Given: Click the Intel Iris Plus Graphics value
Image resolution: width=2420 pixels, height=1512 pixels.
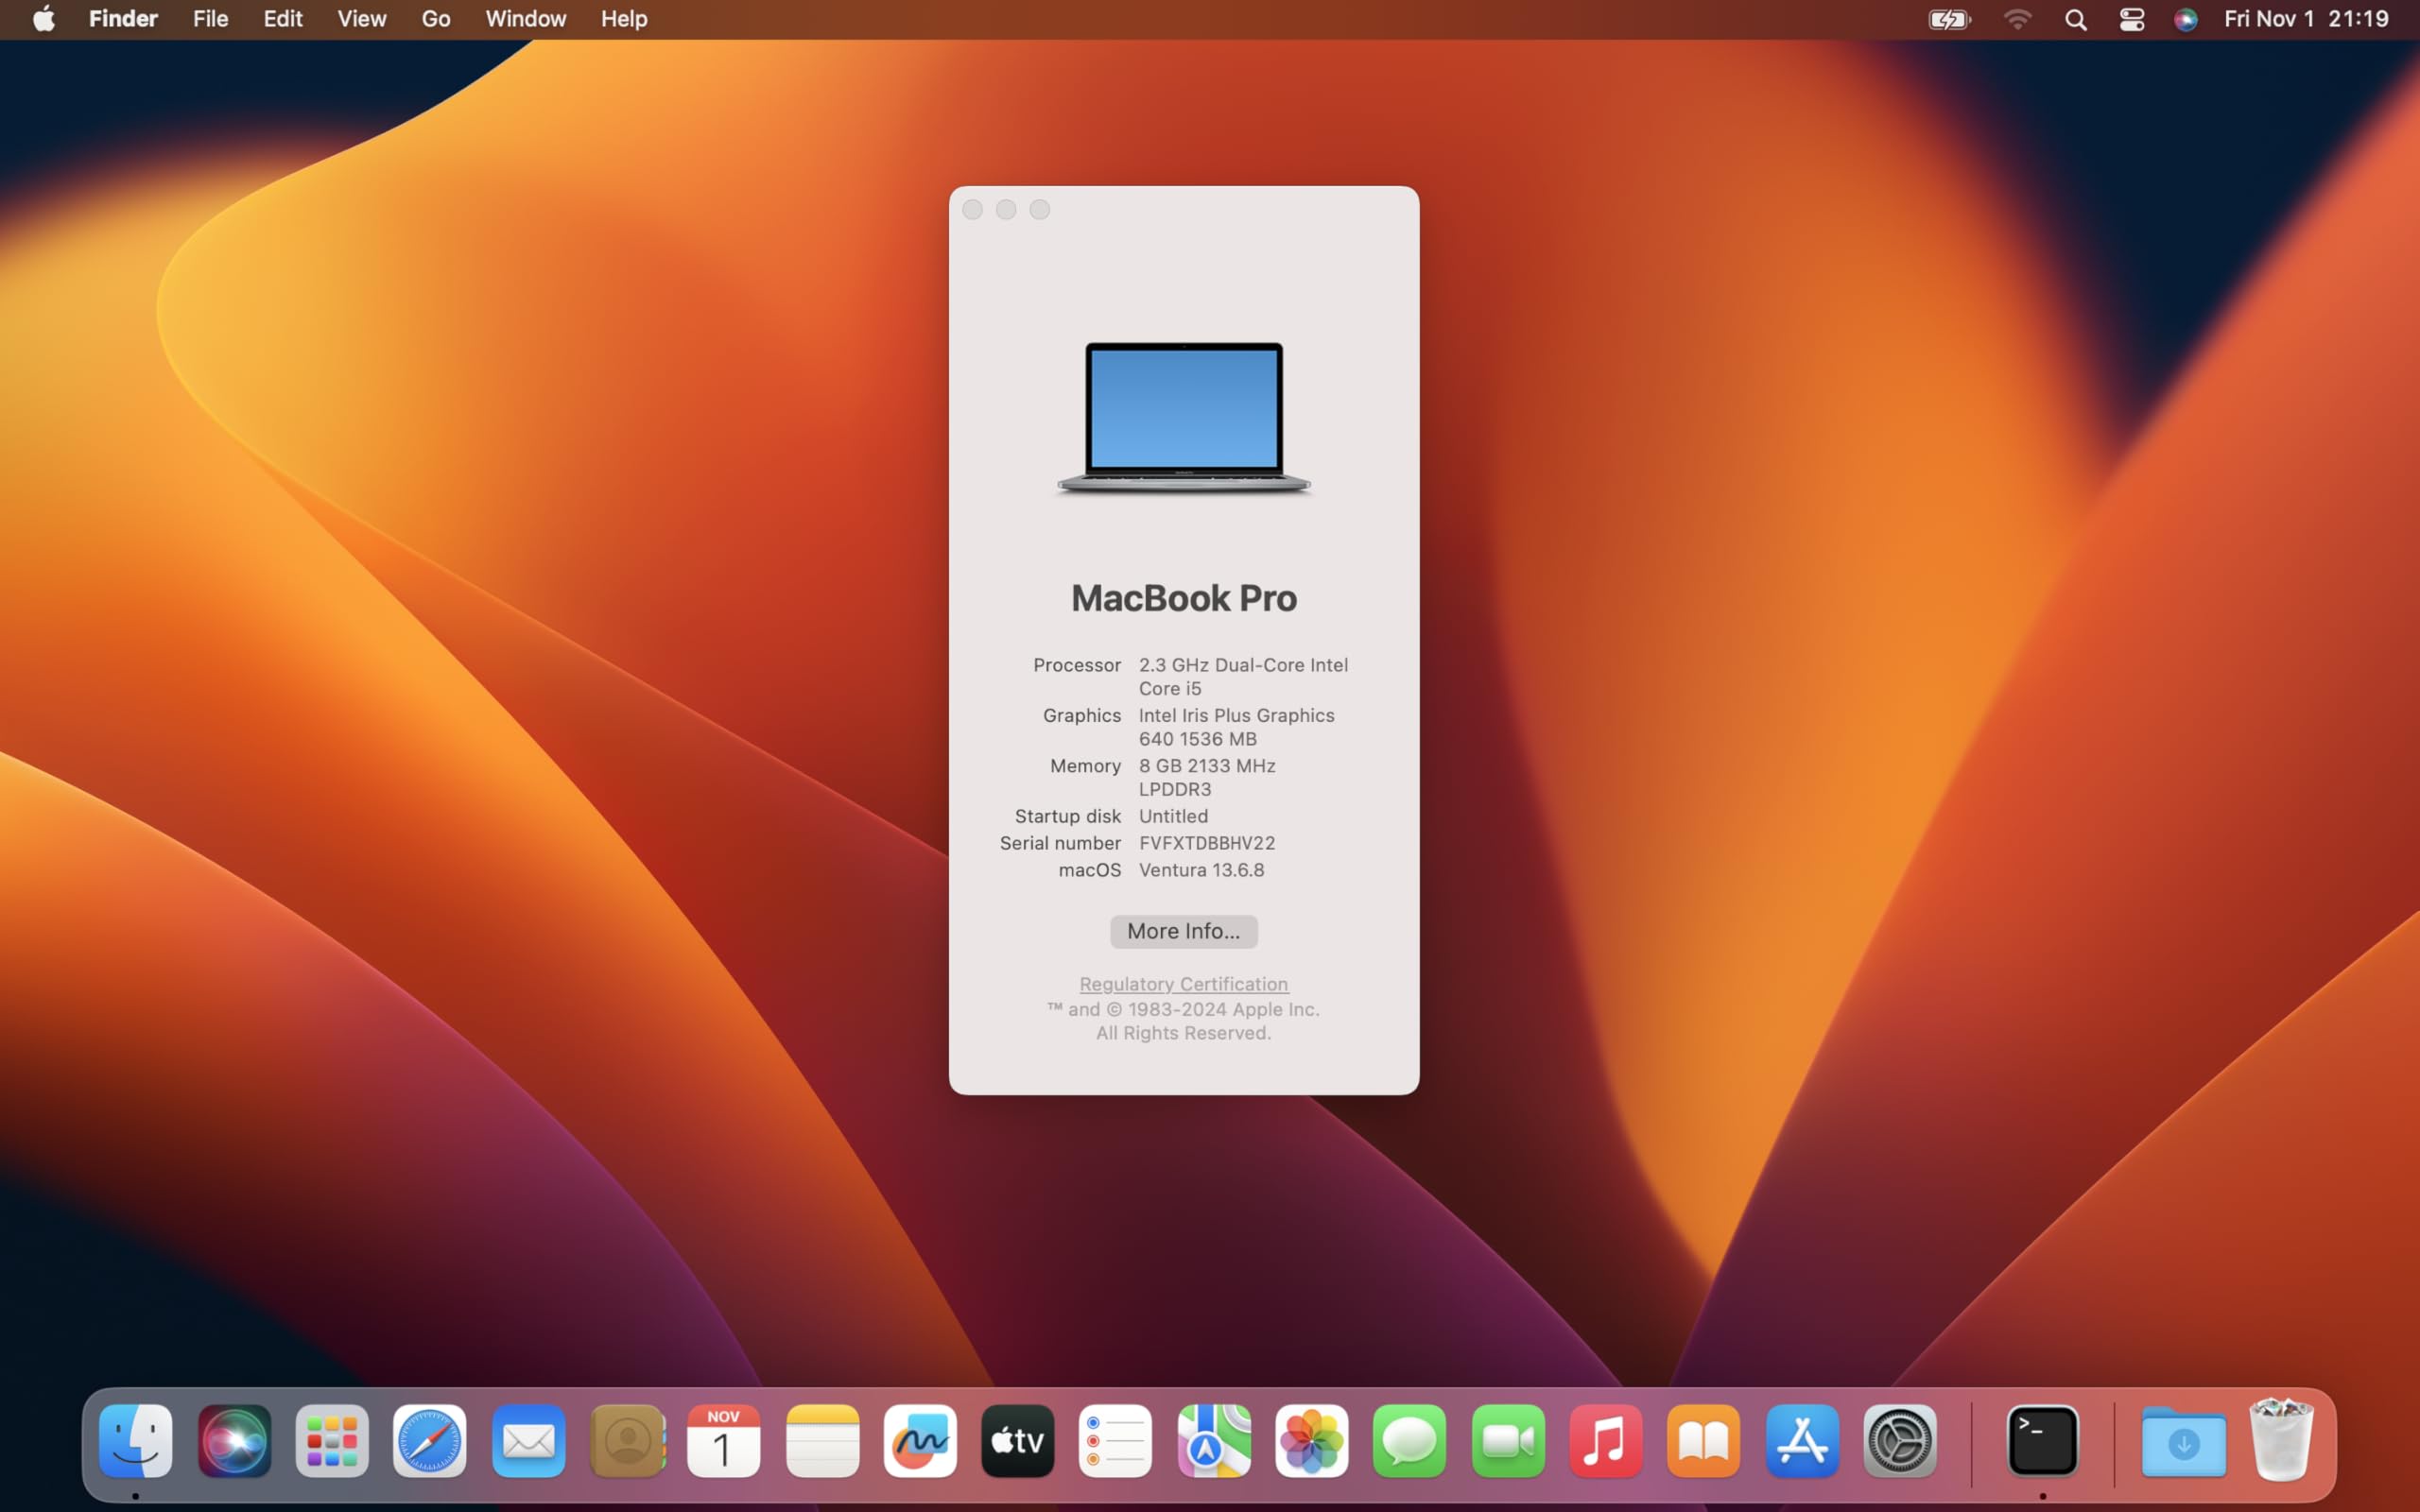Looking at the screenshot, I should click(x=1237, y=727).
